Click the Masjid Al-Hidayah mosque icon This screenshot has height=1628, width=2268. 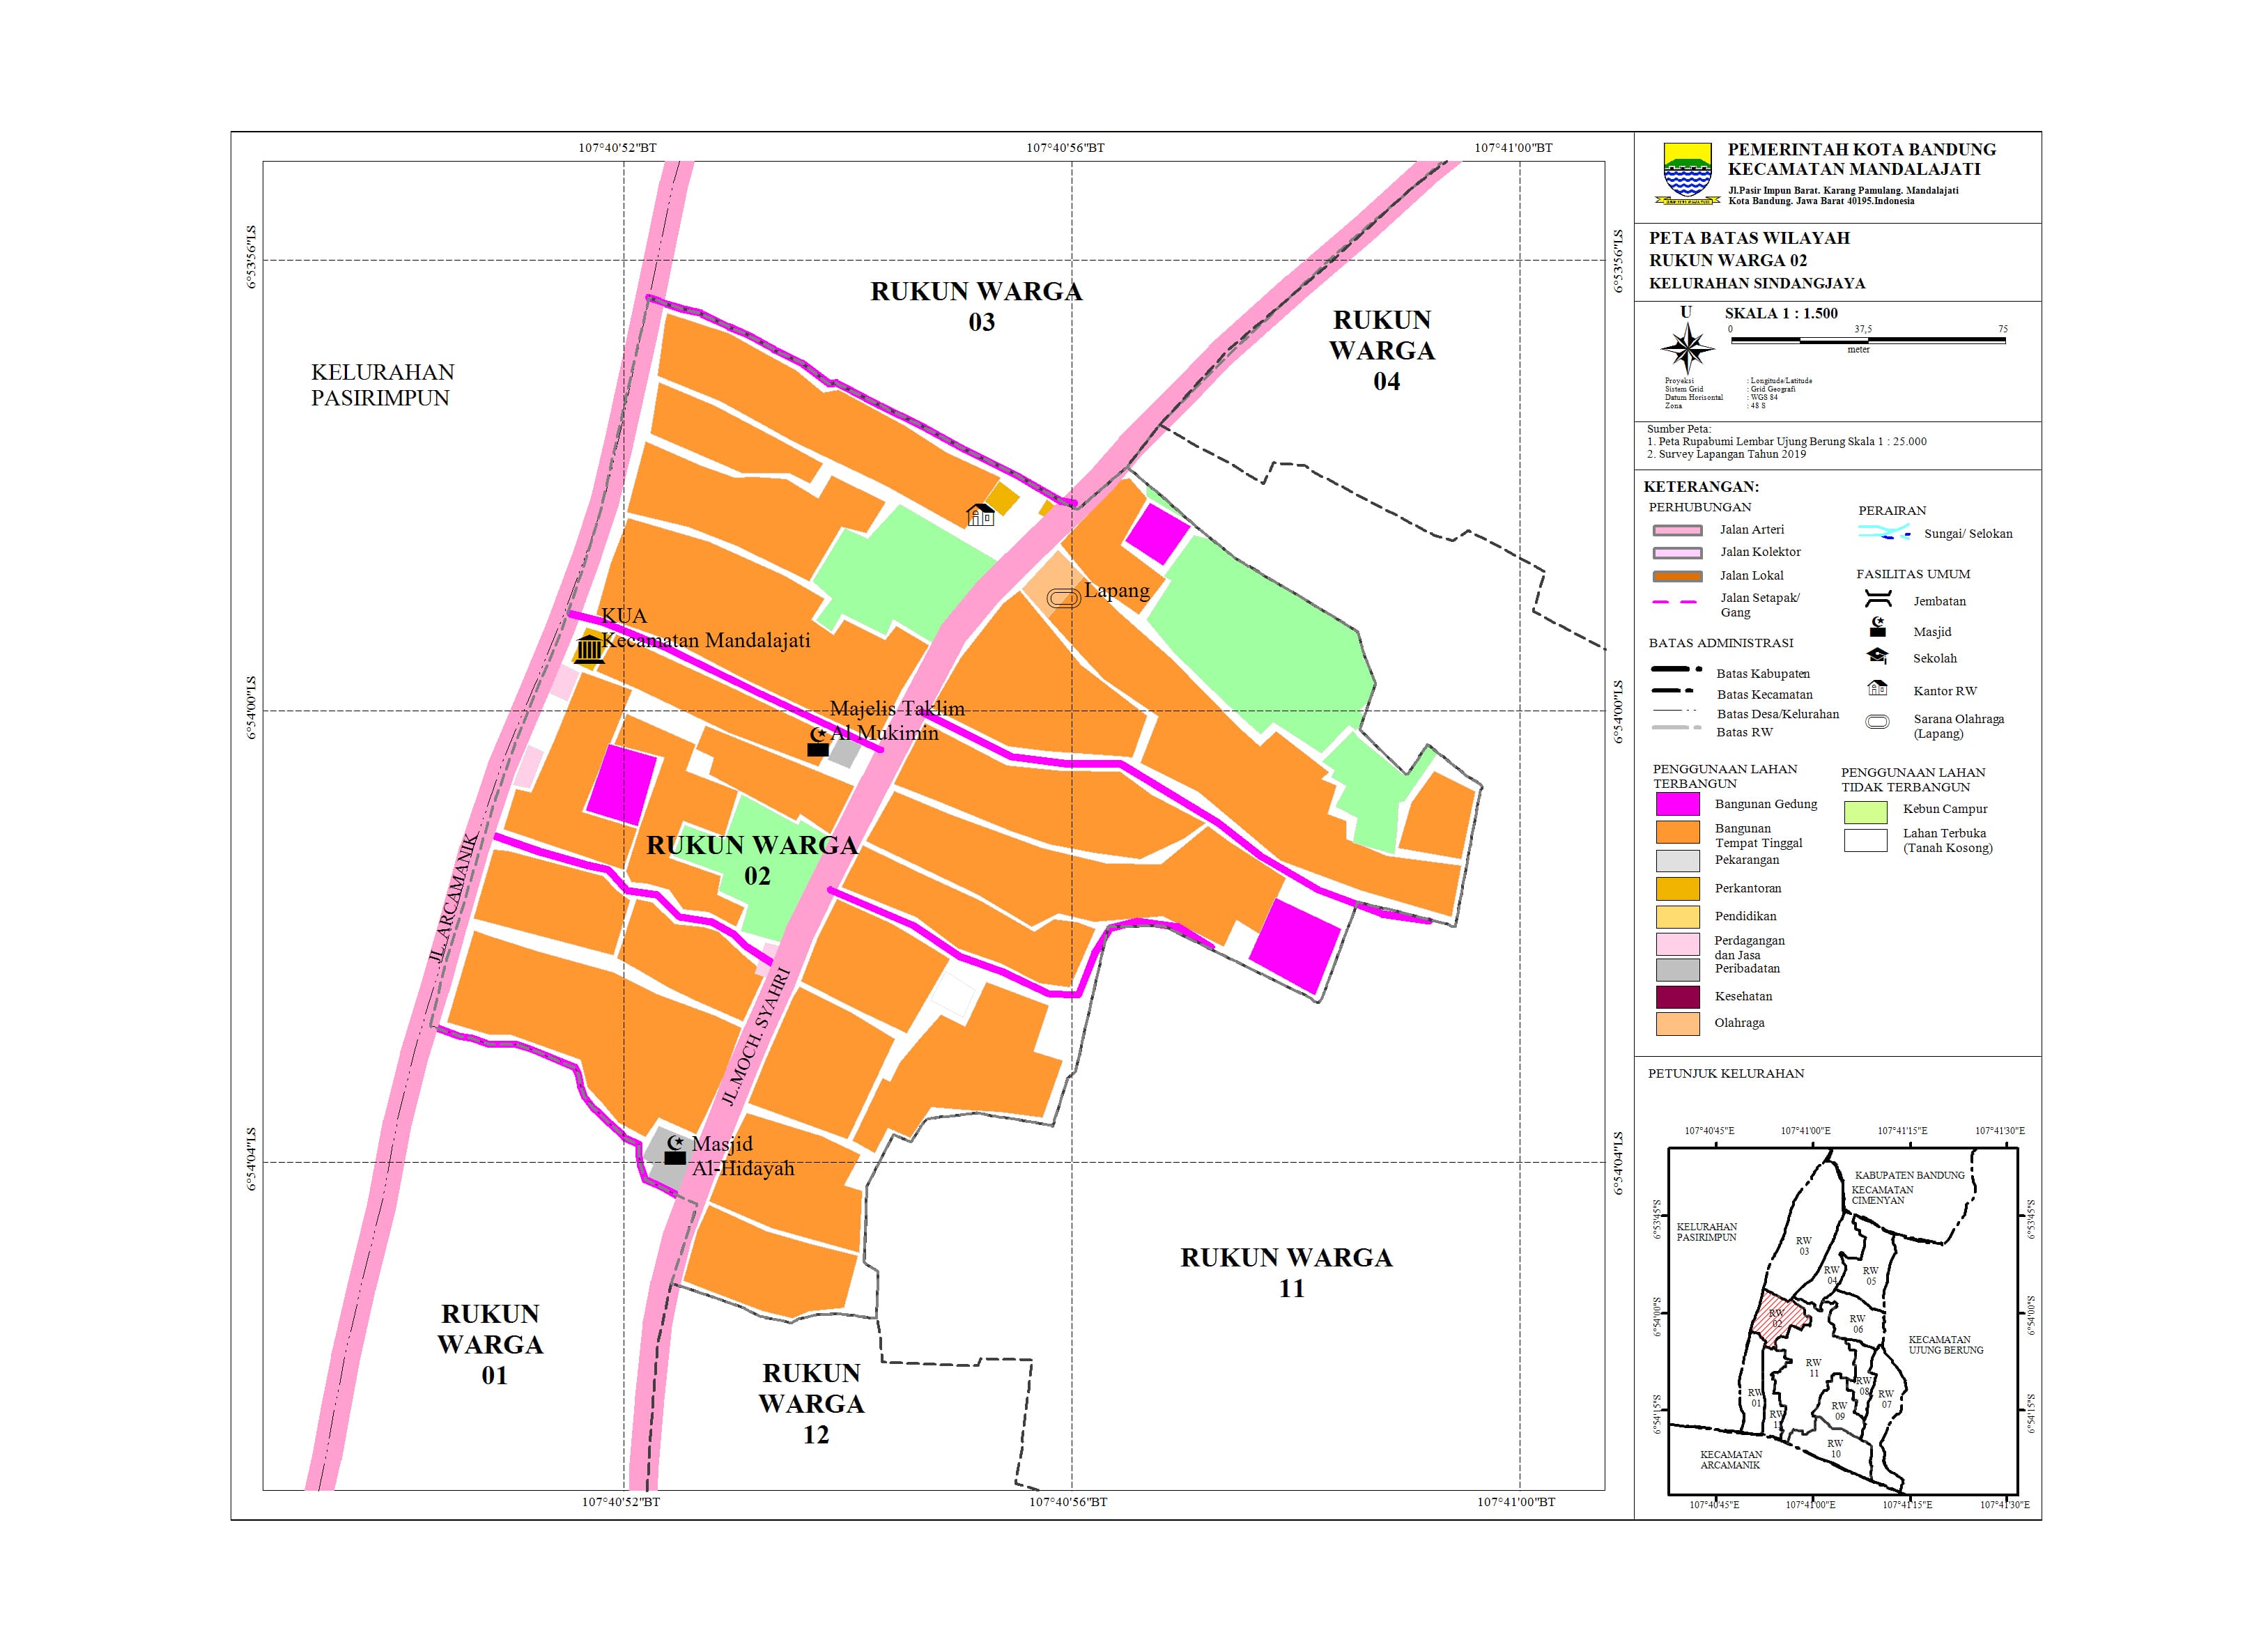[x=676, y=1151]
